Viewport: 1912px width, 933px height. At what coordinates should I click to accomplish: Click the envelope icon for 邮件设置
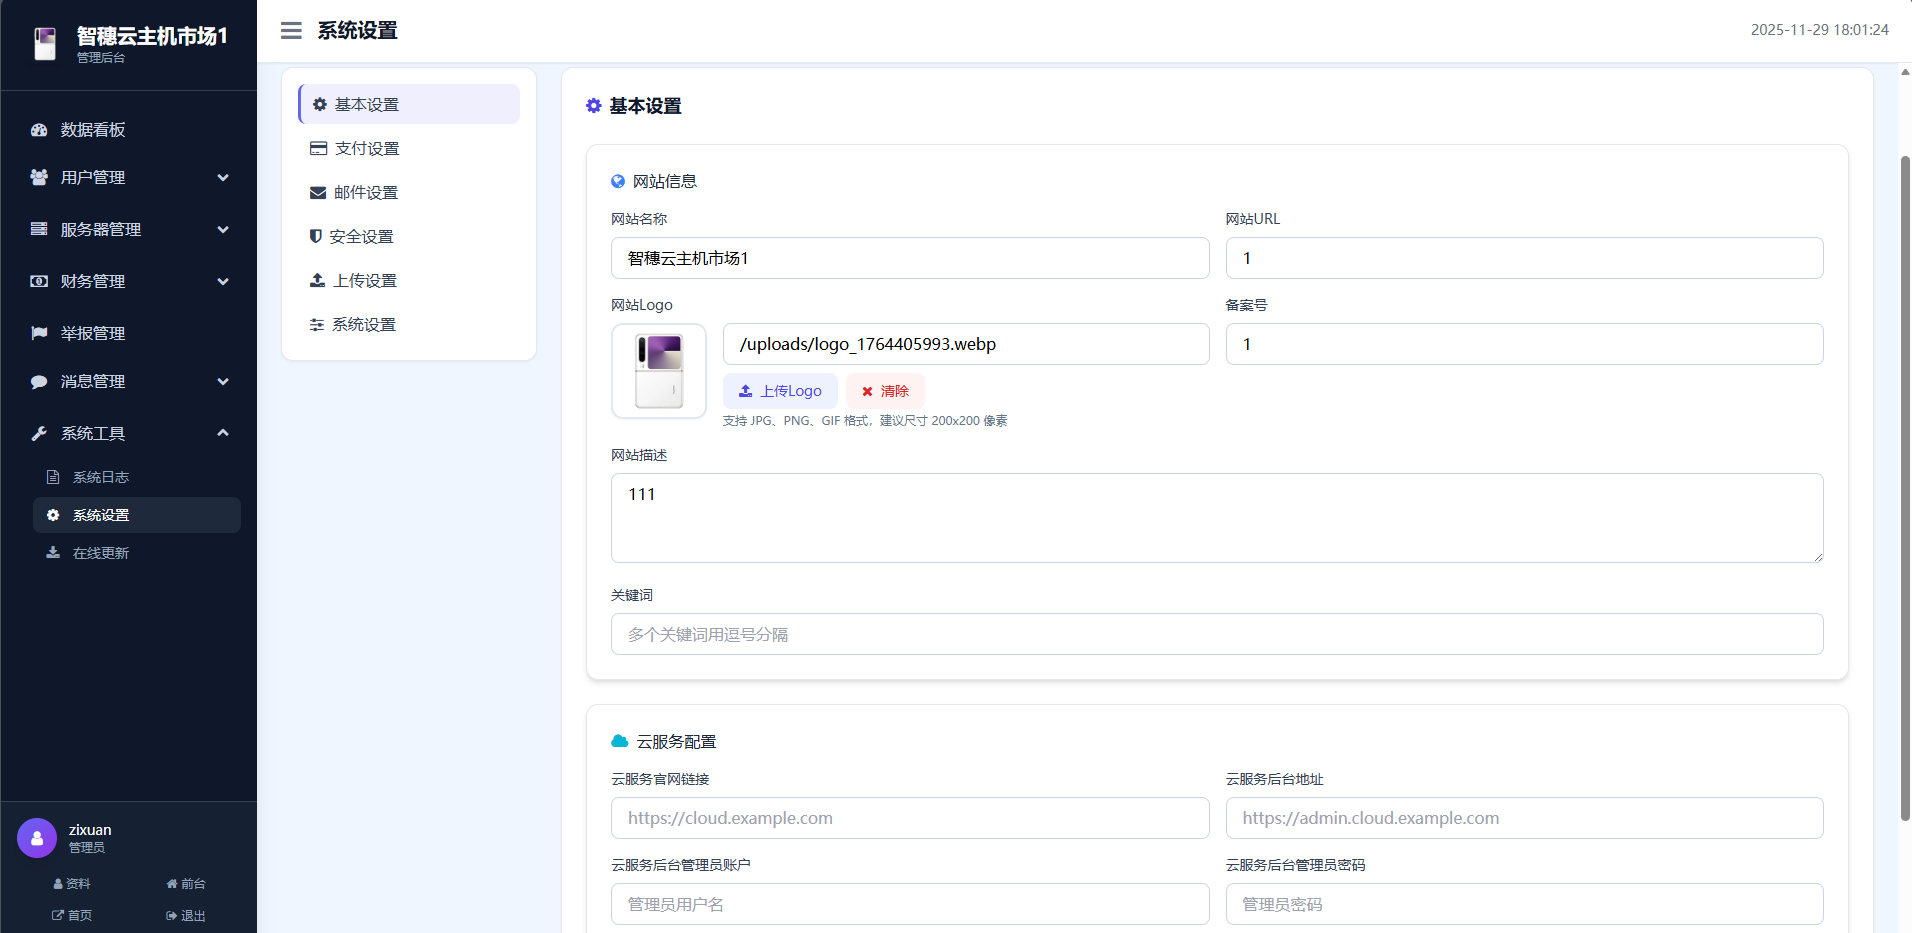(318, 193)
